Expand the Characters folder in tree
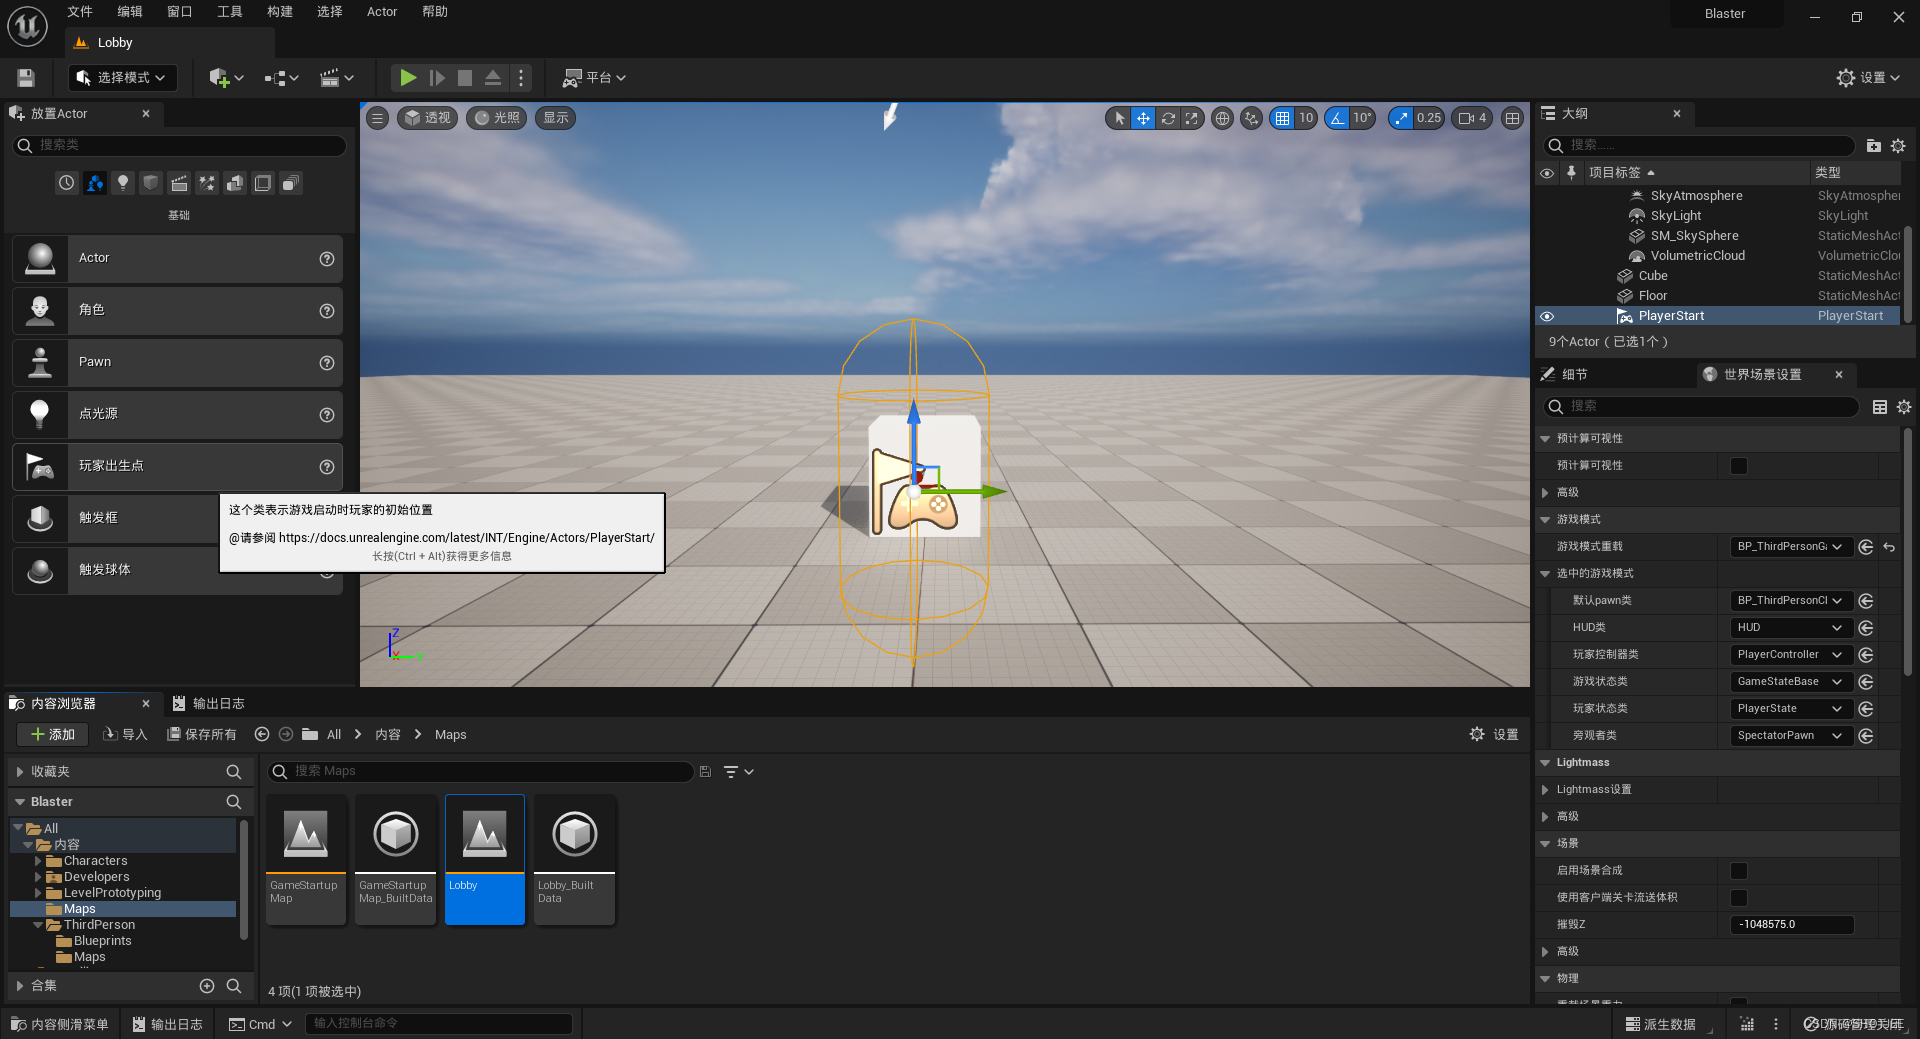Image resolution: width=1920 pixels, height=1039 pixels. click(38, 861)
